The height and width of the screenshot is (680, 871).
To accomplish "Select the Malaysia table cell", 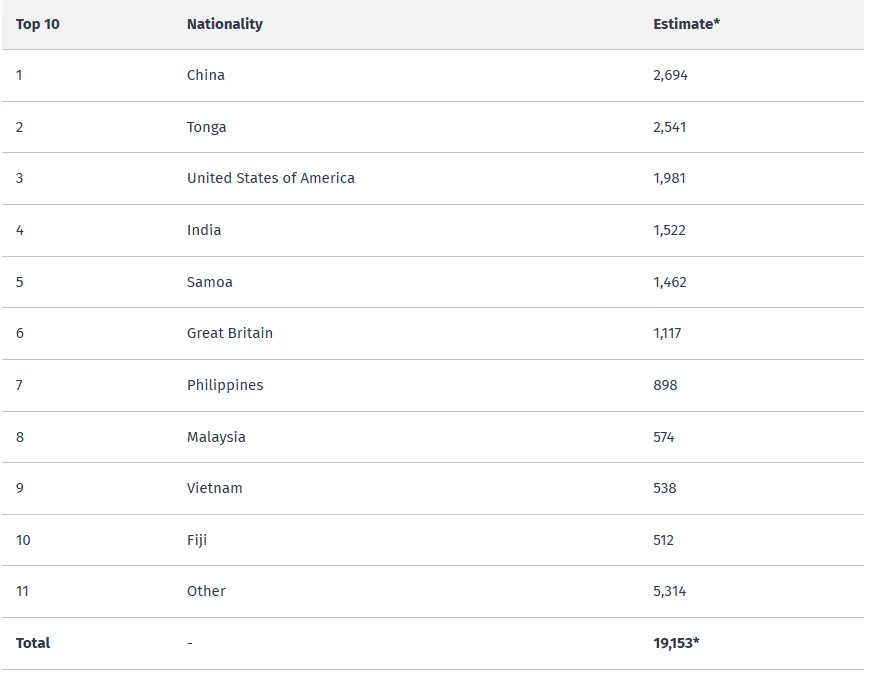I will (x=216, y=437).
